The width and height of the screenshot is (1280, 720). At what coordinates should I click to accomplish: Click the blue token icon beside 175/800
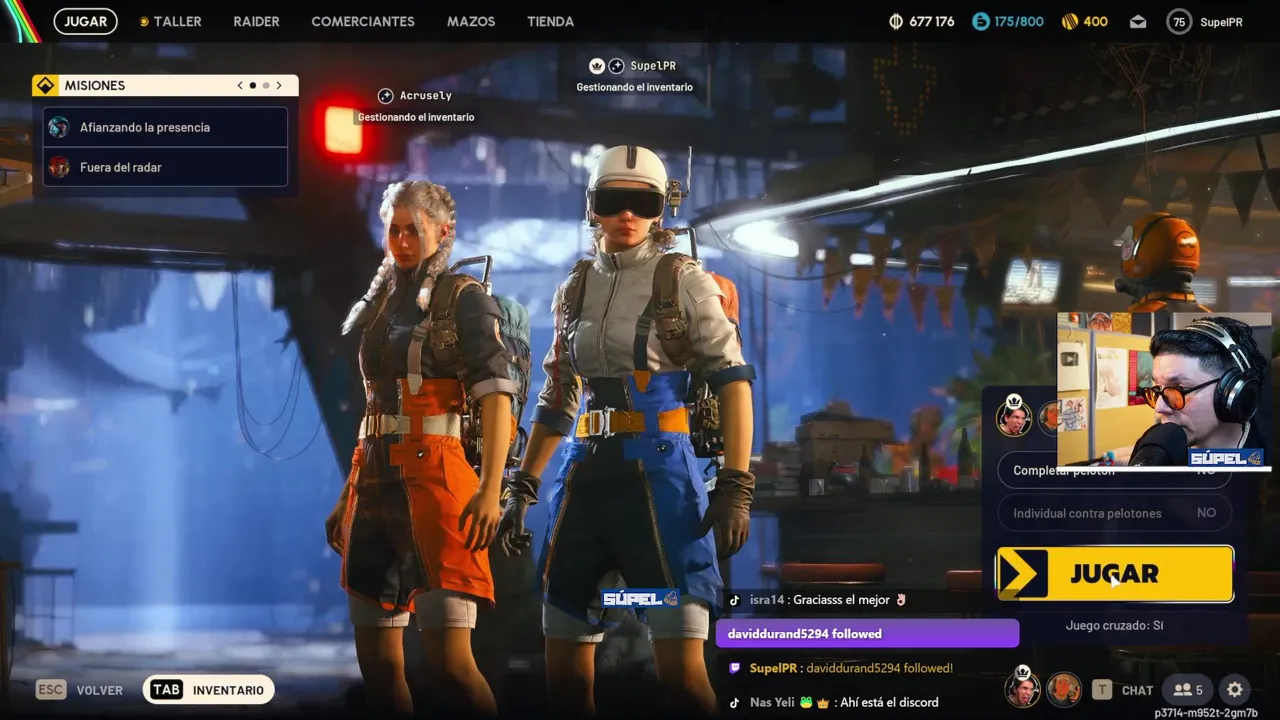click(981, 21)
